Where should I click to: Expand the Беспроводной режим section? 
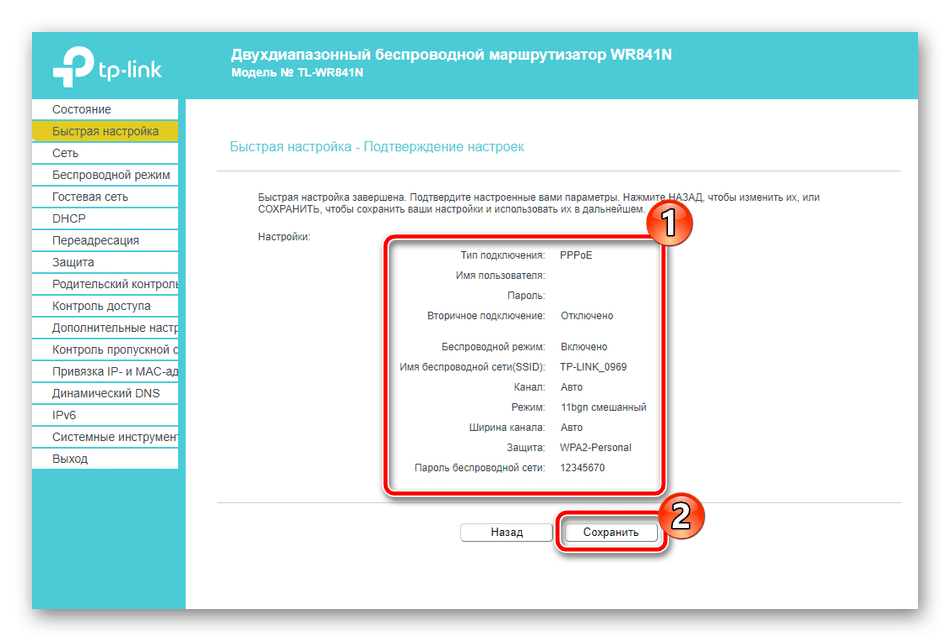(110, 175)
